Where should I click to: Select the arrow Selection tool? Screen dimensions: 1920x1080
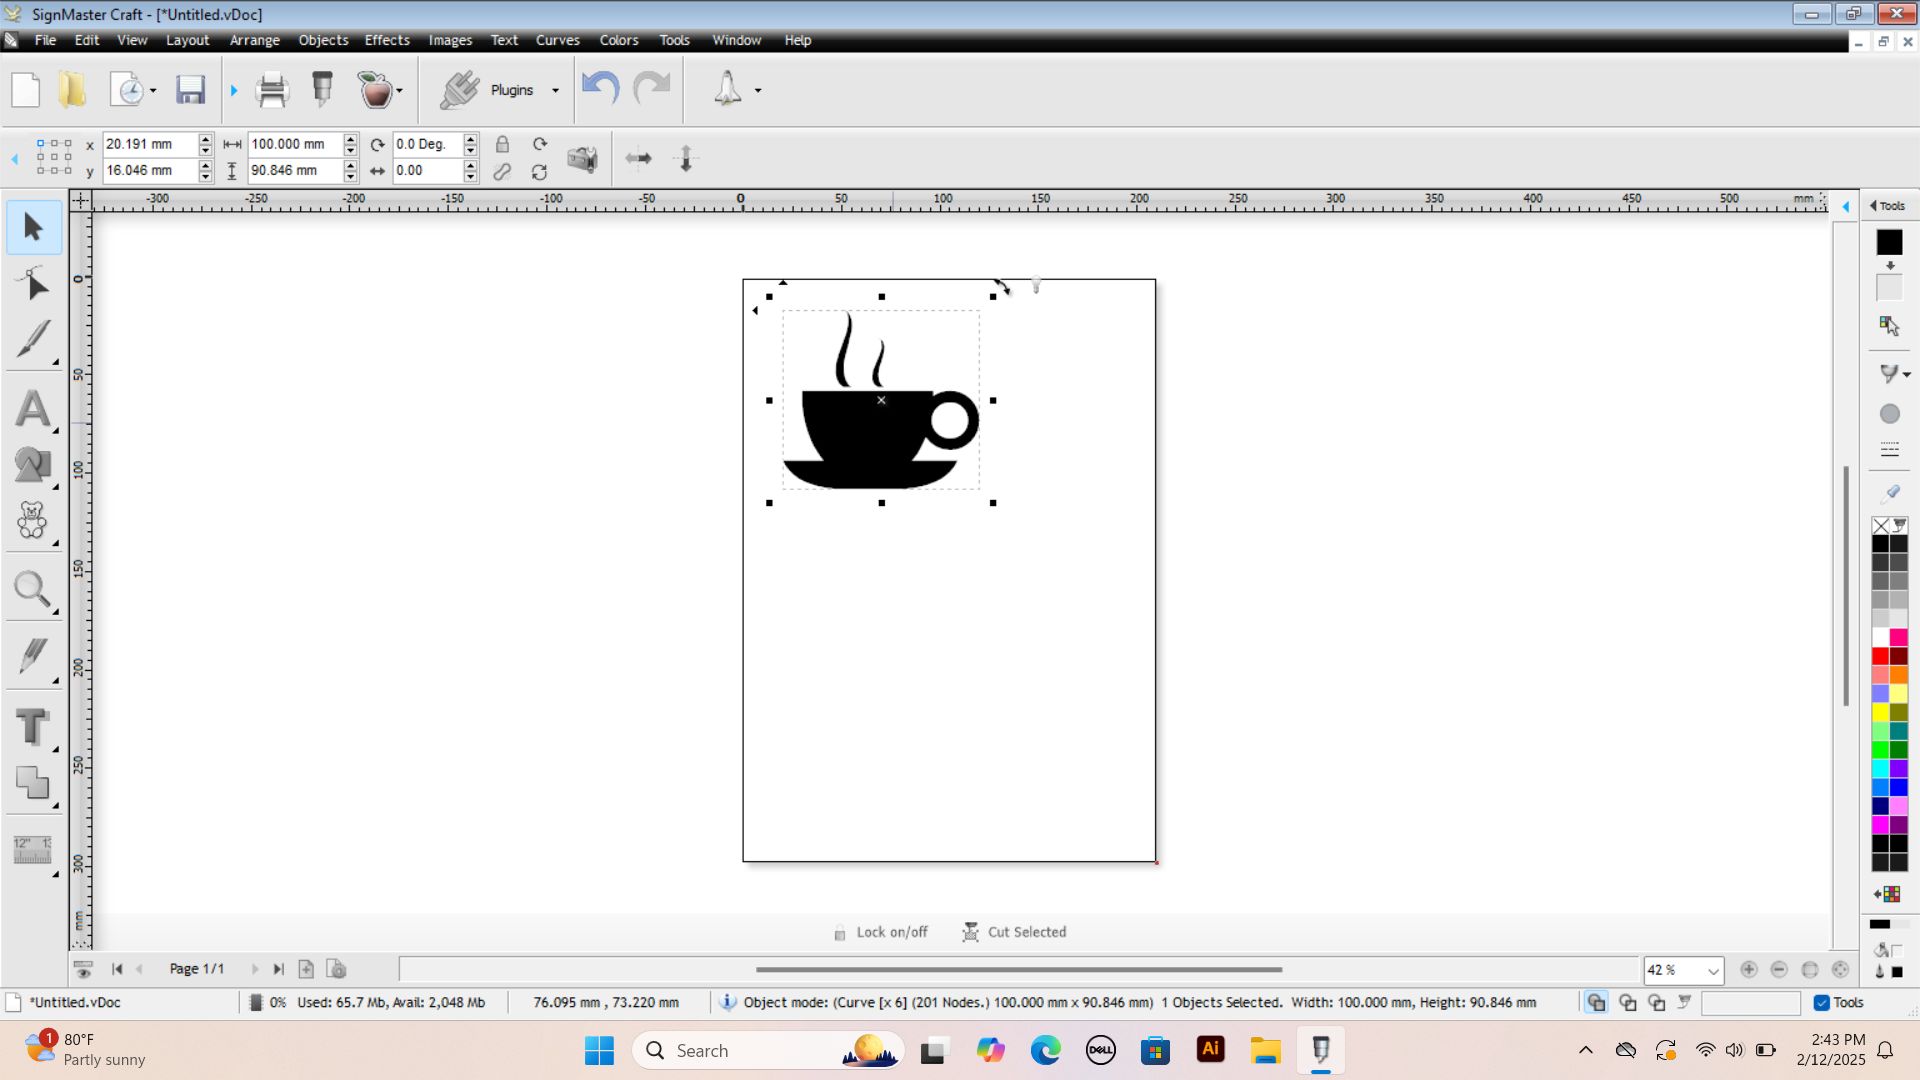pos(33,228)
